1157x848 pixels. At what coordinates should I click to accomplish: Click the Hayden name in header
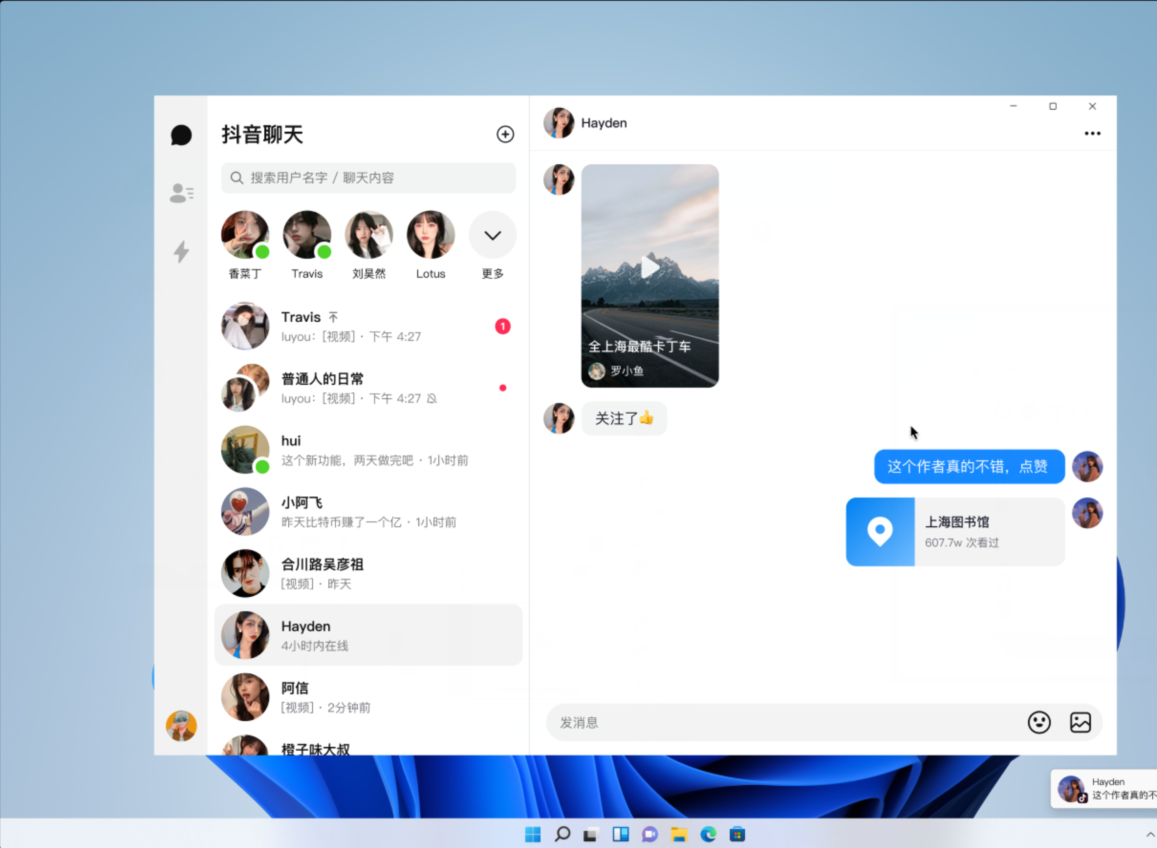point(604,123)
